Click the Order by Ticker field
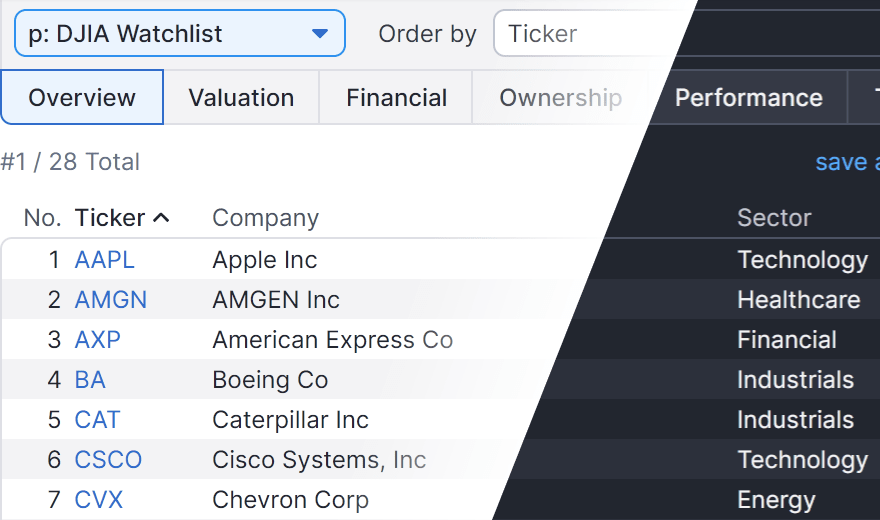The width and height of the screenshot is (880, 520). pyautogui.click(x=590, y=34)
